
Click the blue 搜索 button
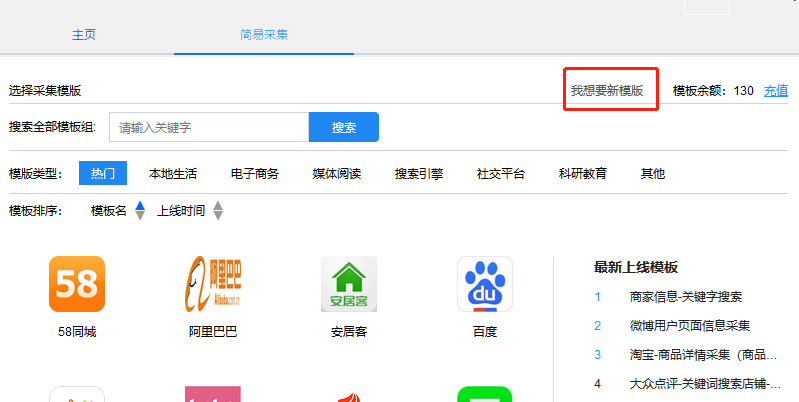click(x=344, y=127)
